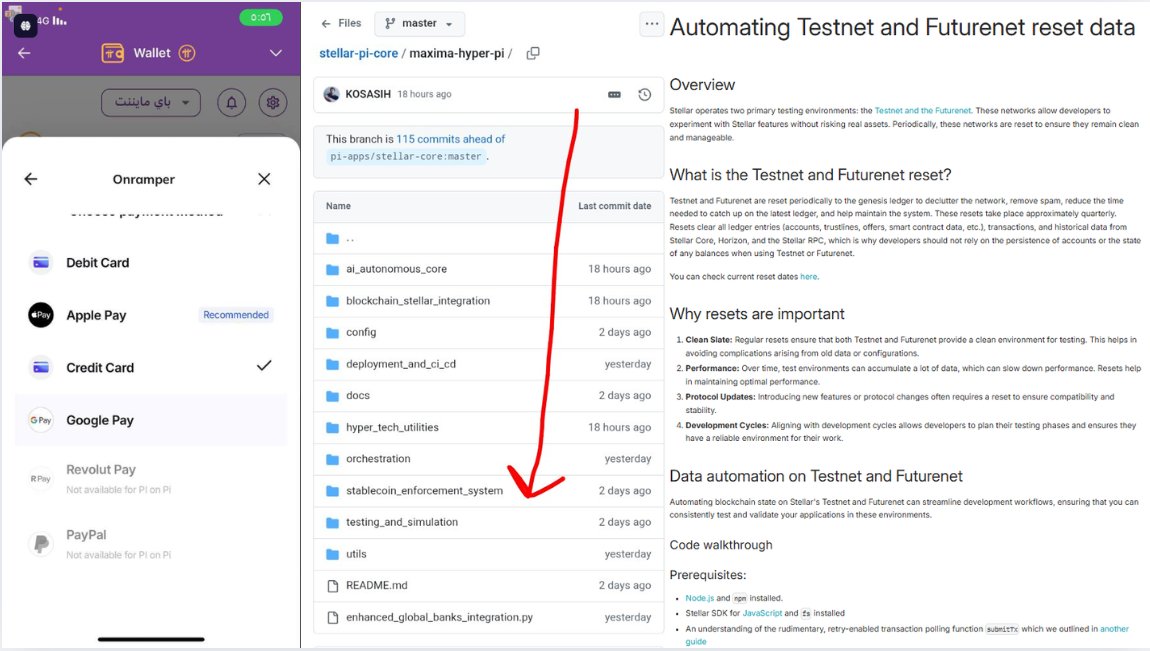Click the 18 hours ago commit time
1150x651 pixels.
click(425, 95)
